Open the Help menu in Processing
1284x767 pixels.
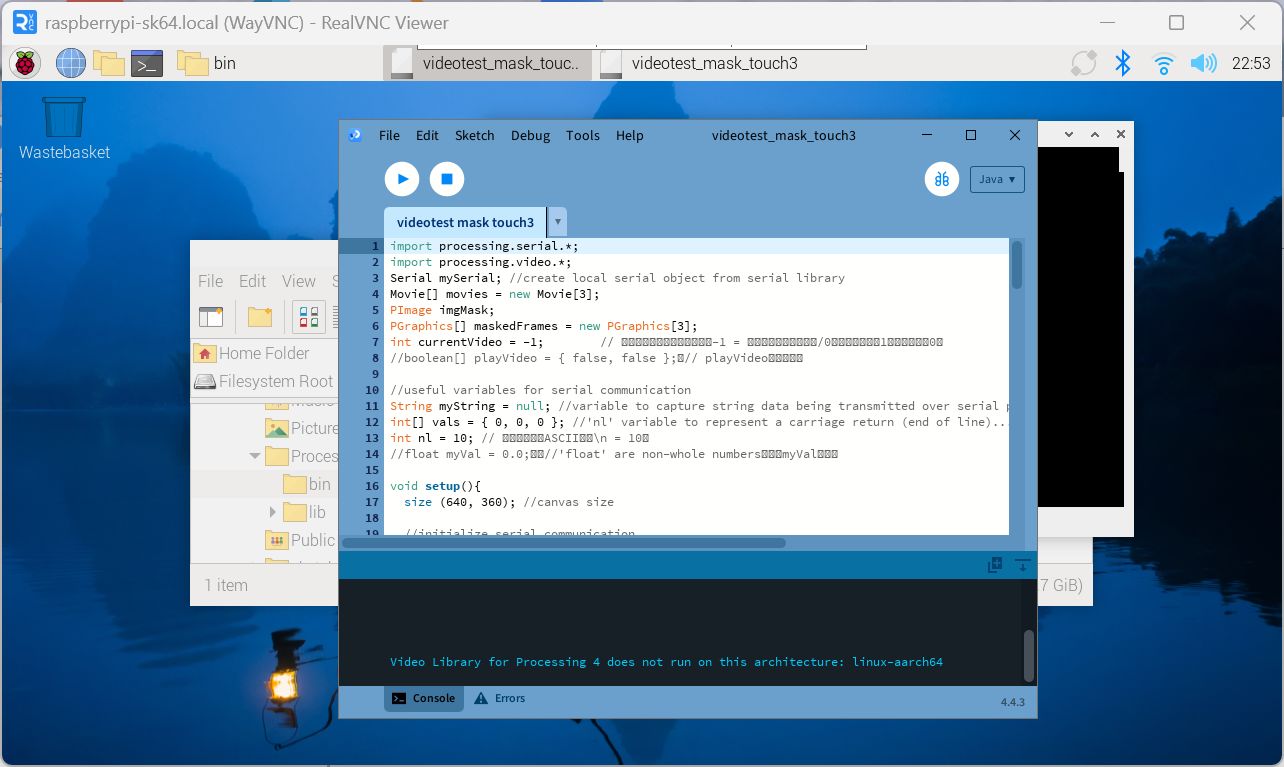pyautogui.click(x=630, y=135)
